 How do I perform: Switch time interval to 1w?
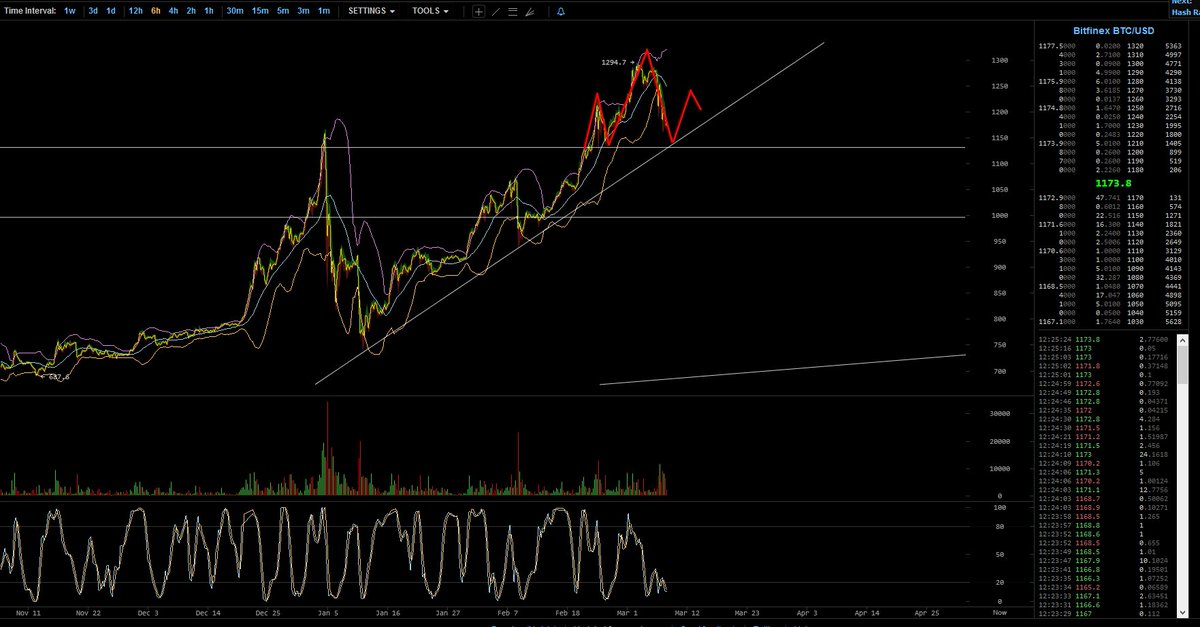pyautogui.click(x=69, y=11)
